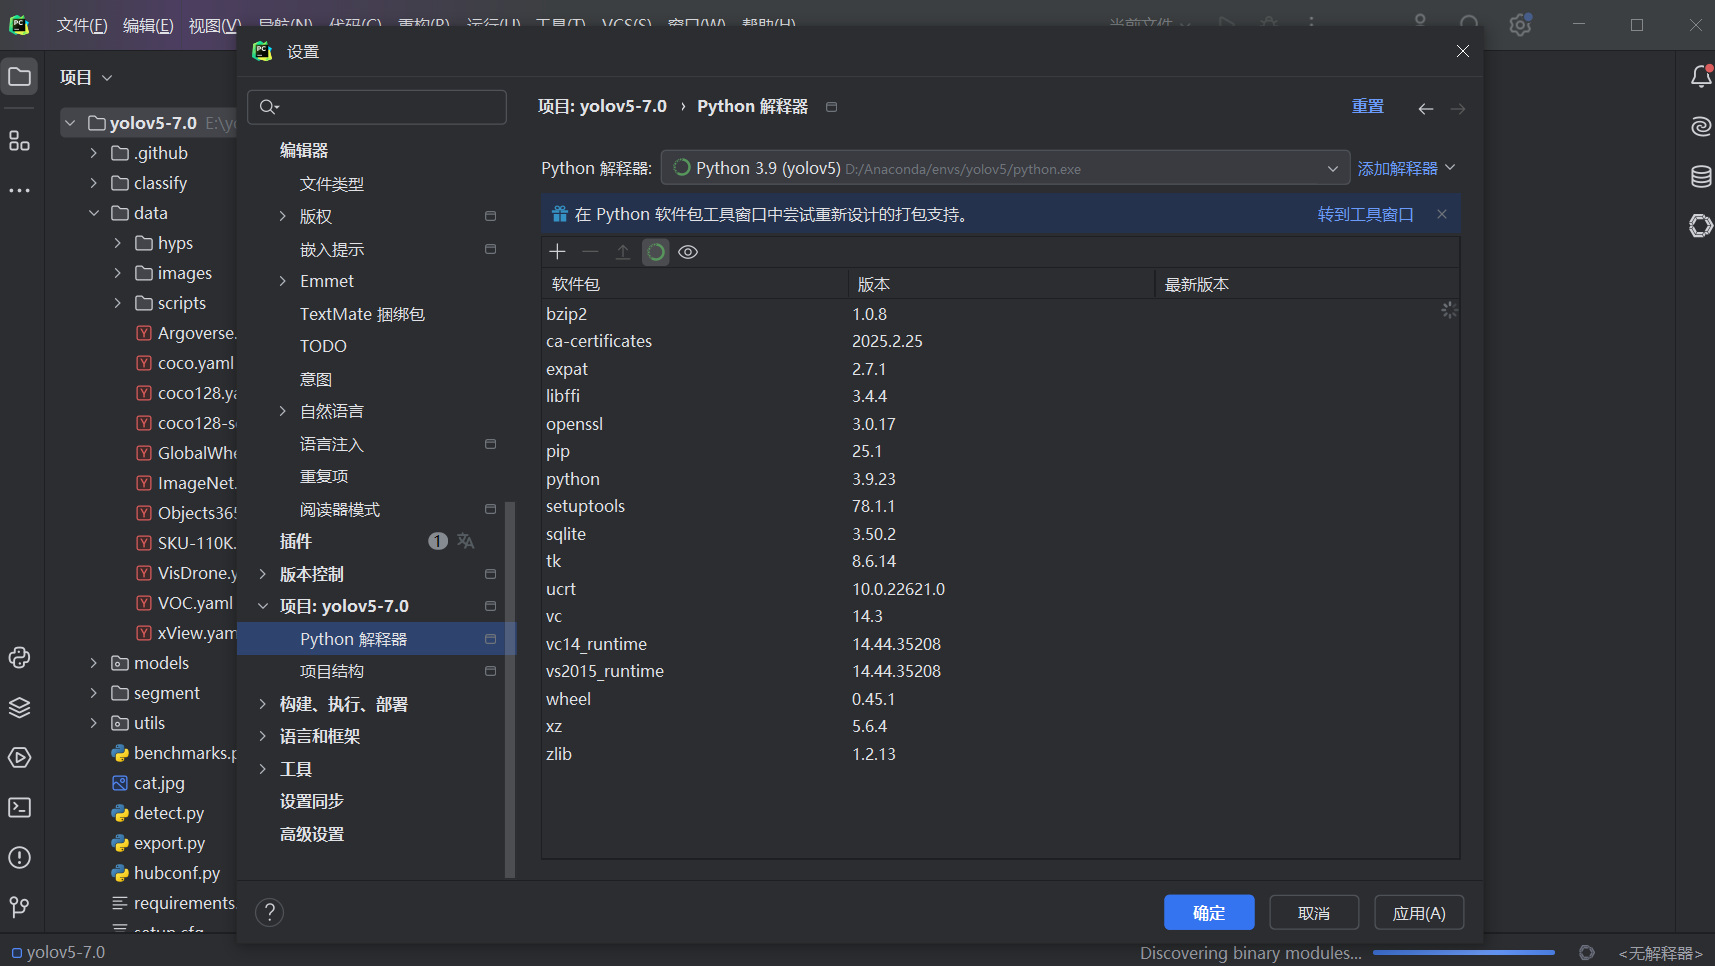Select Python 解释器 settings page
Image resolution: width=1715 pixels, height=966 pixels.
(x=376, y=639)
